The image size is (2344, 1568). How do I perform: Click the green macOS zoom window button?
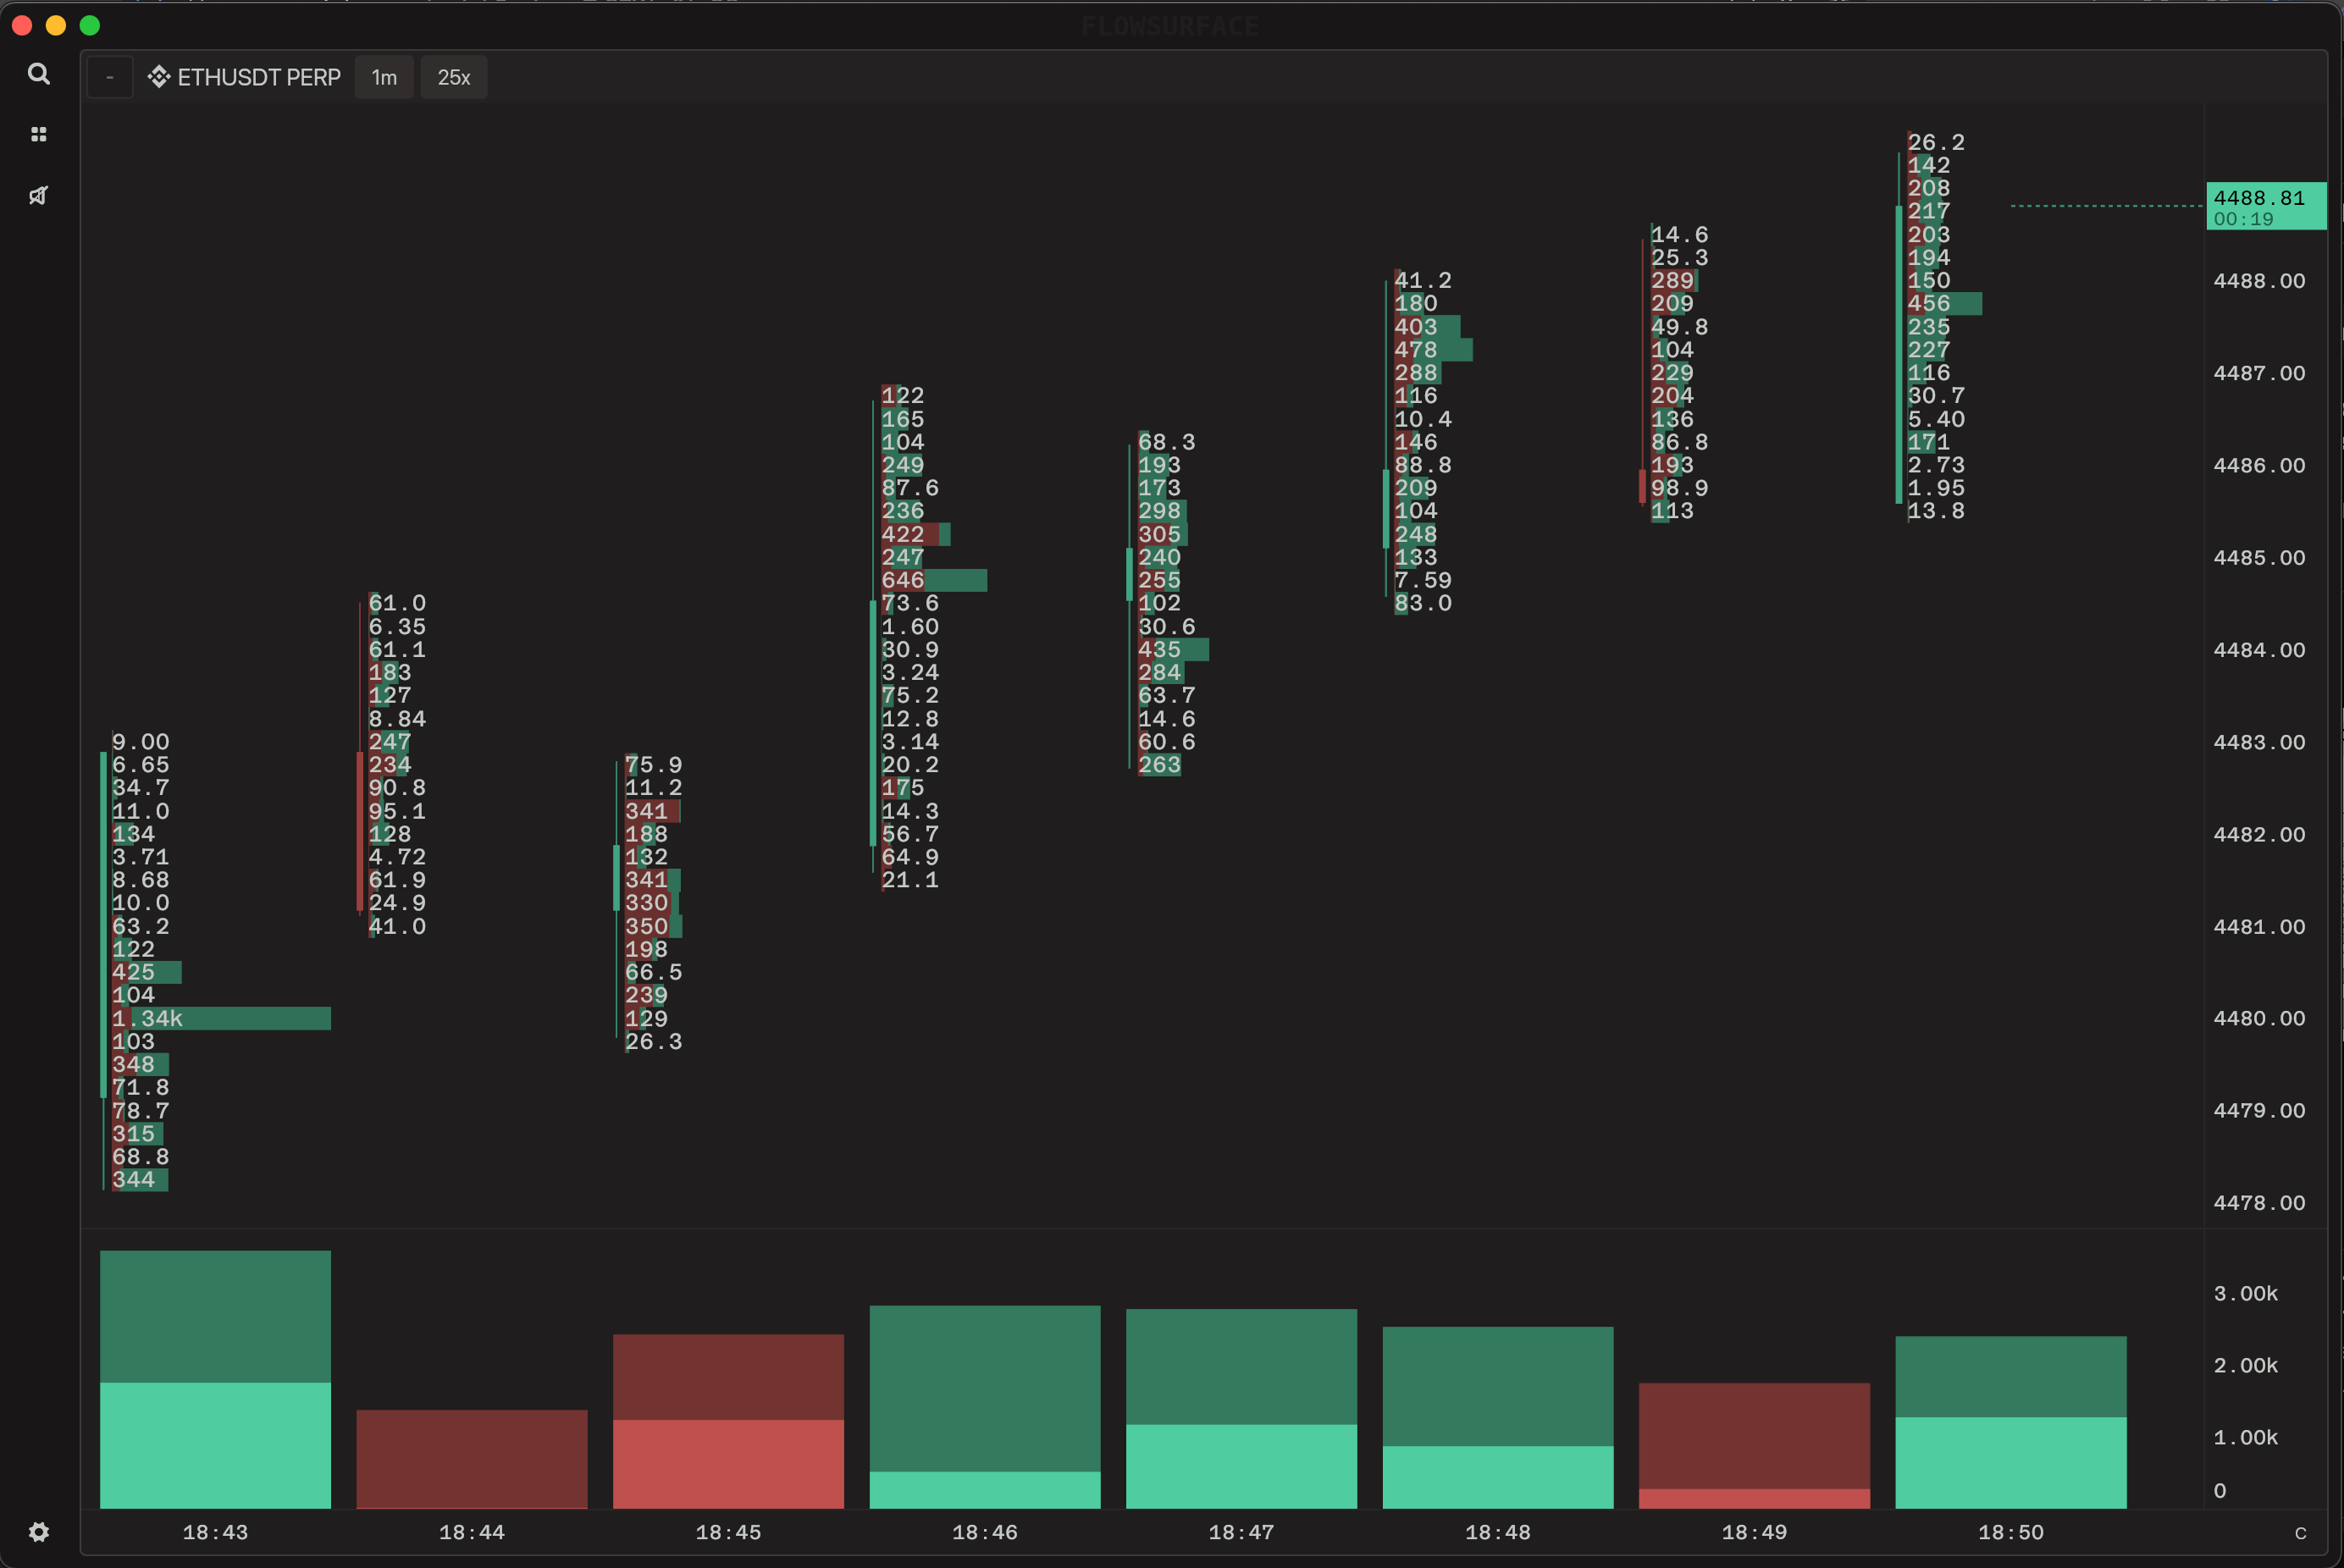tap(90, 25)
